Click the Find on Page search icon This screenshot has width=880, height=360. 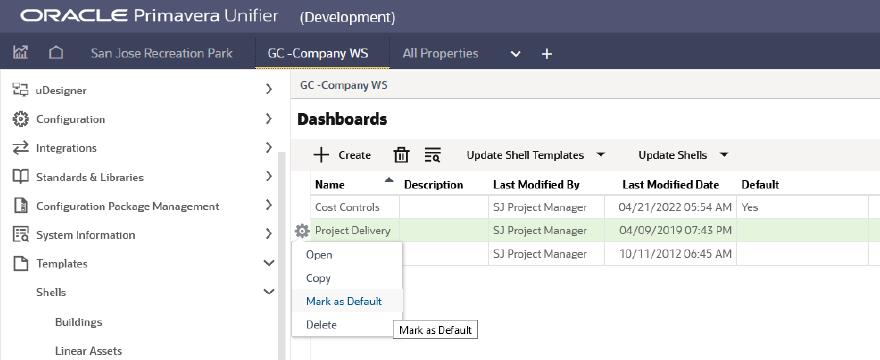point(432,155)
